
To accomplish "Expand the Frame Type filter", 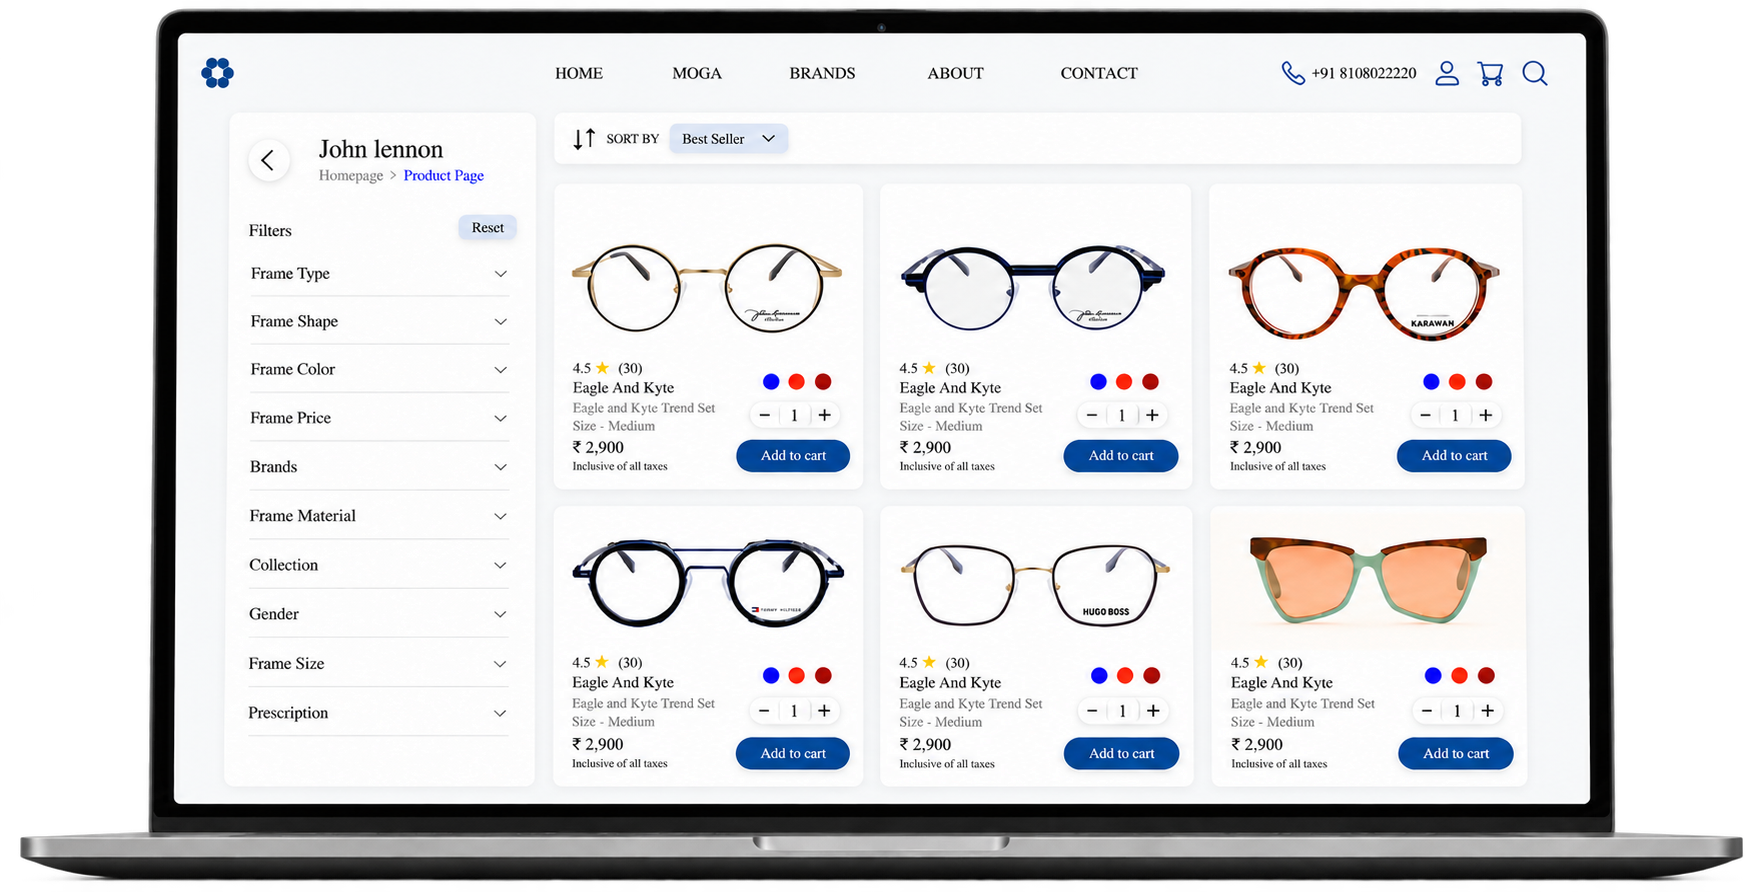I will coord(379,273).
